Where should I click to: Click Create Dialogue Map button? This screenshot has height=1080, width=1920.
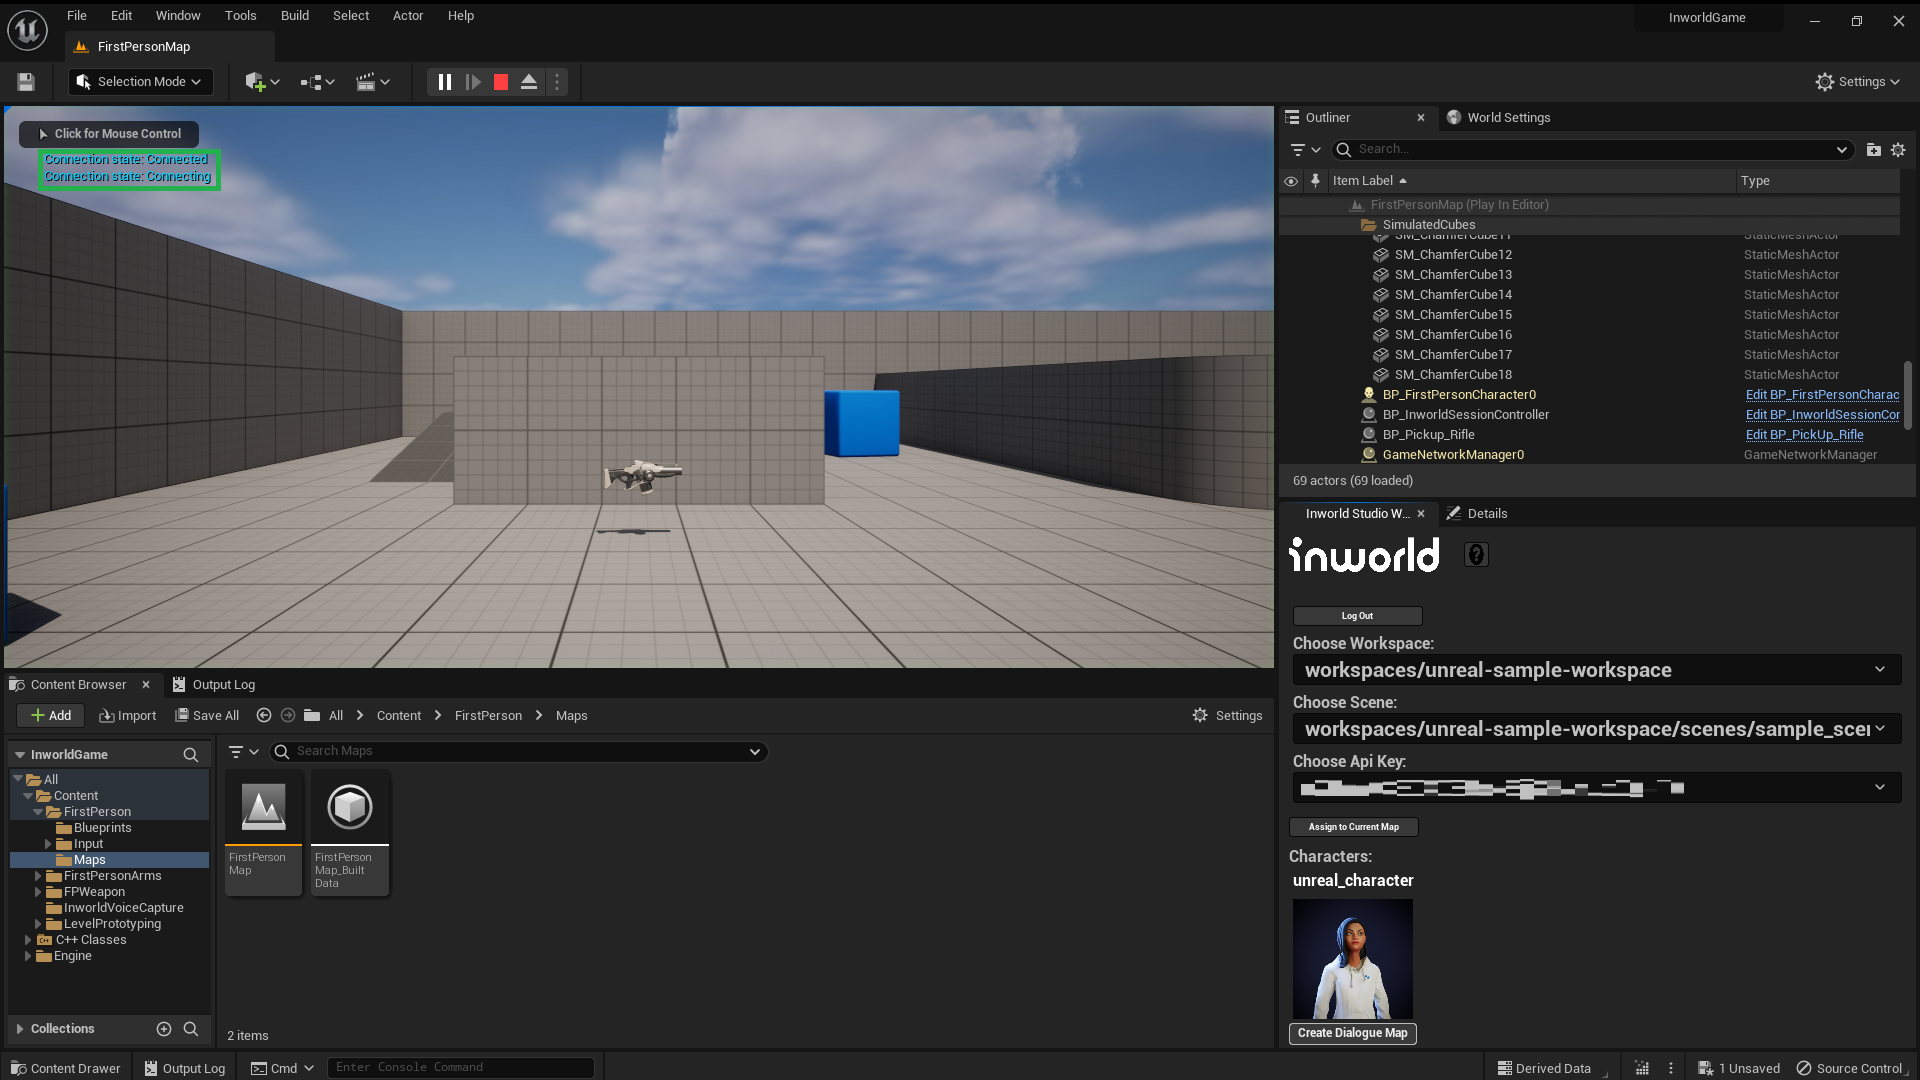[x=1352, y=1033]
